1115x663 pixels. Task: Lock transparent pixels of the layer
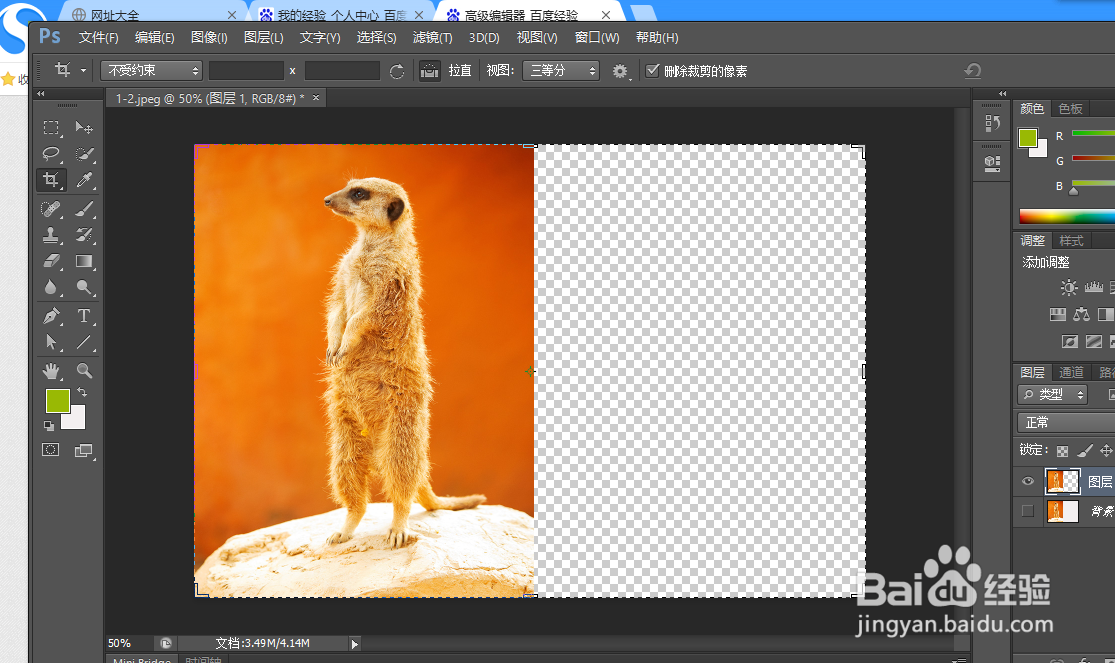(x=1062, y=451)
